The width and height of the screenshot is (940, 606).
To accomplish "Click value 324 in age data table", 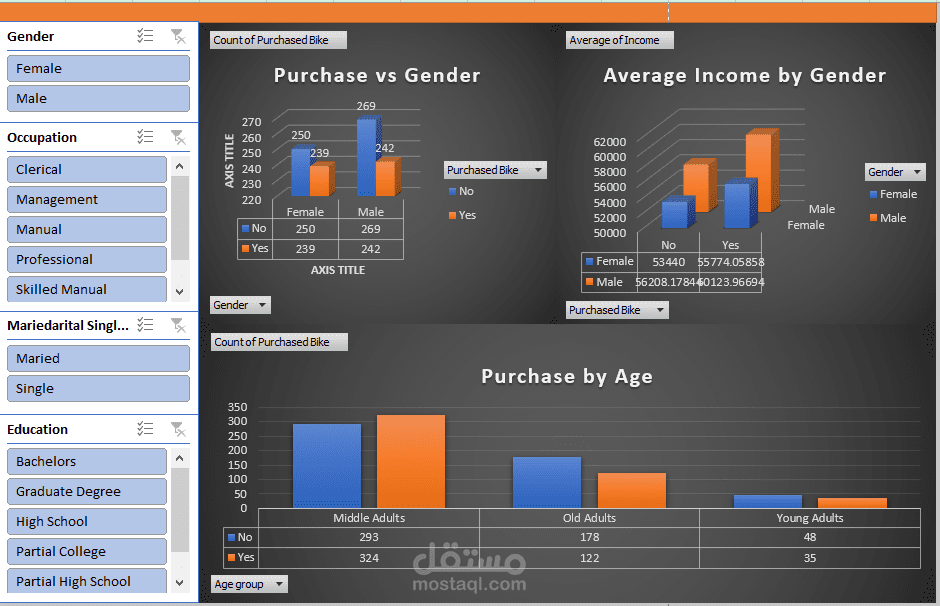I will pyautogui.click(x=369, y=557).
